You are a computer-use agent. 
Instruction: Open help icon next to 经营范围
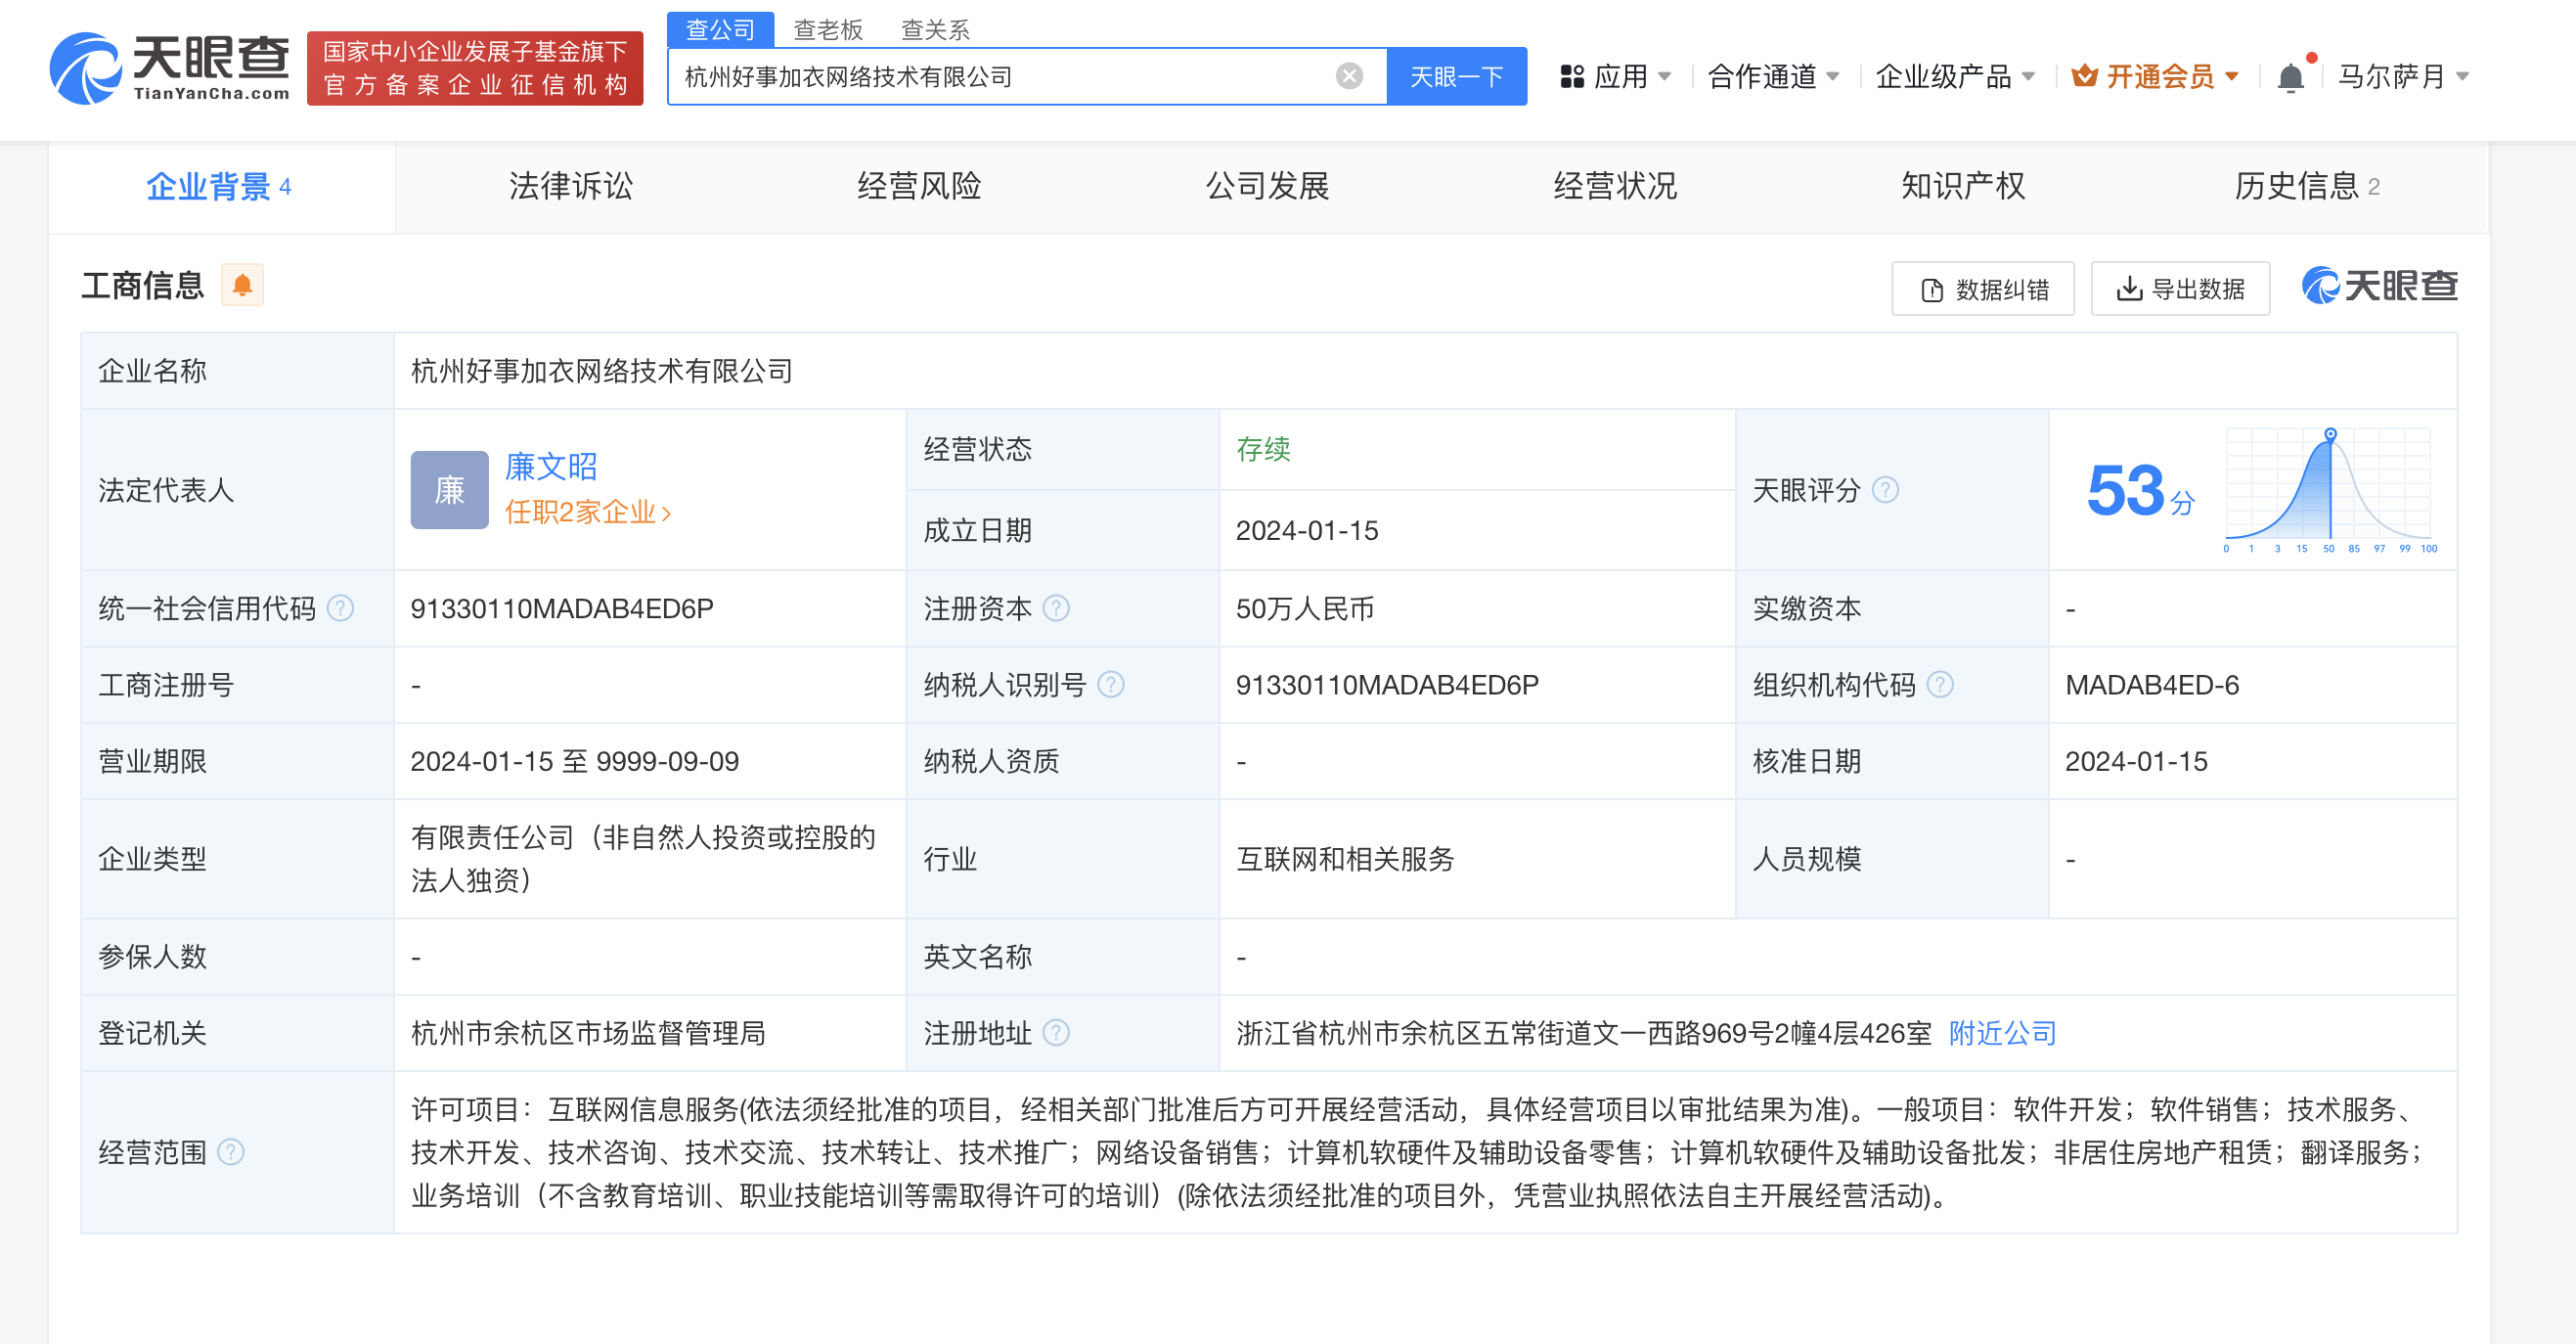[x=231, y=1152]
